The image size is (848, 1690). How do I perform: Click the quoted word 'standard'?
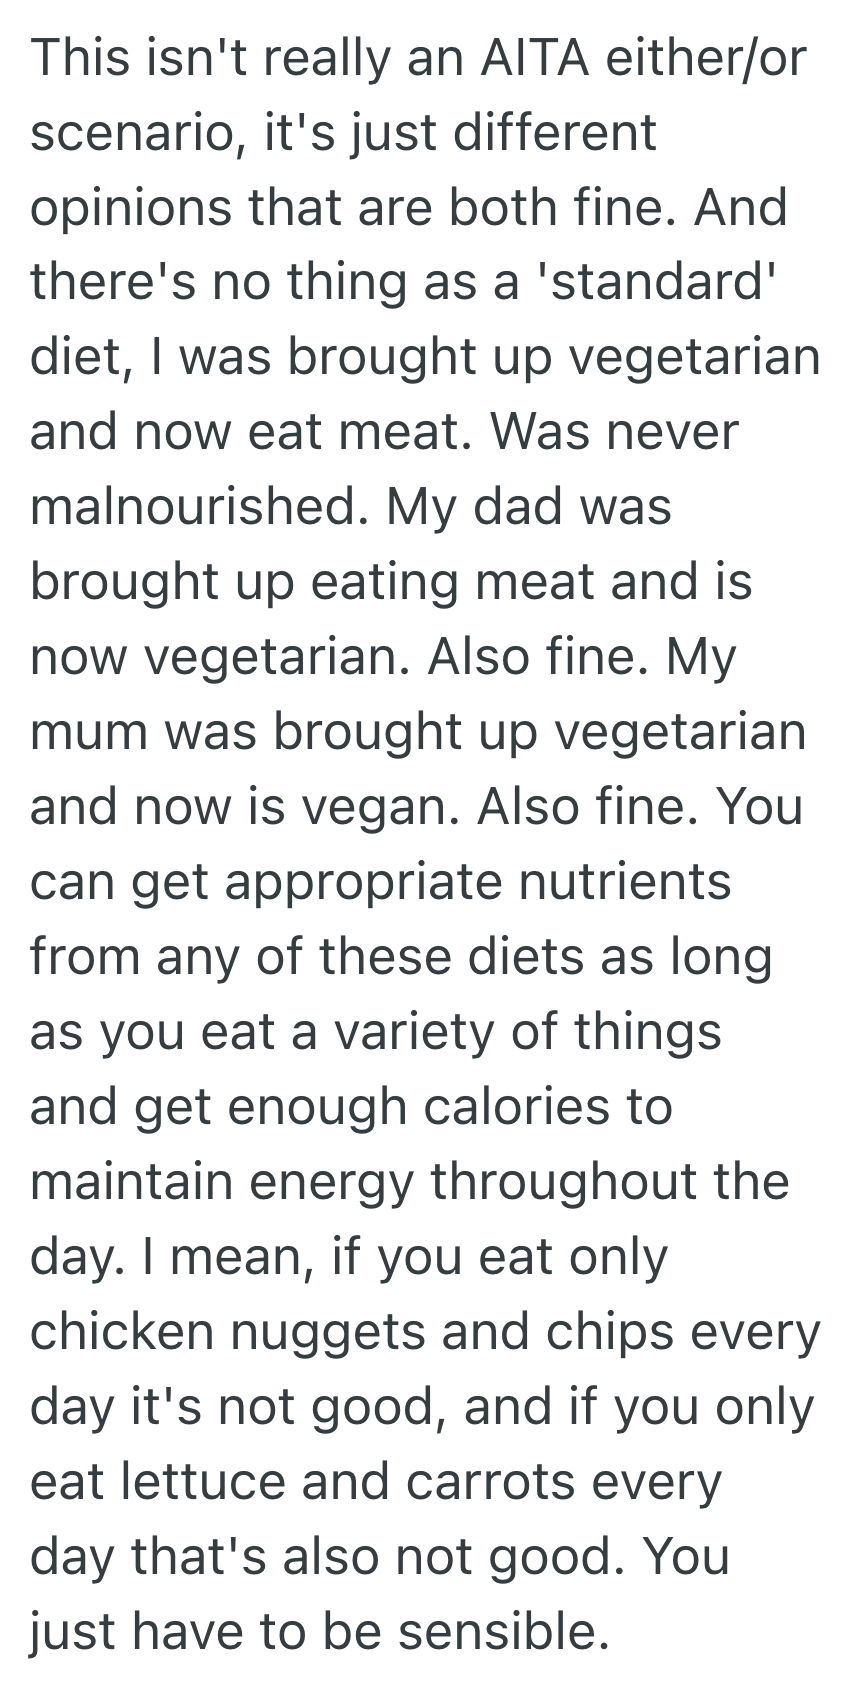(x=658, y=282)
